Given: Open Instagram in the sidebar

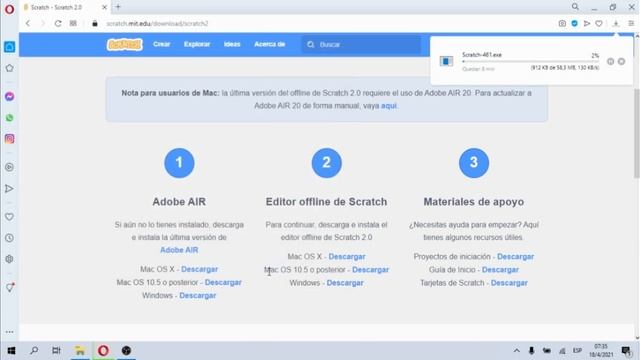Looking at the screenshot, I should pyautogui.click(x=9, y=139).
